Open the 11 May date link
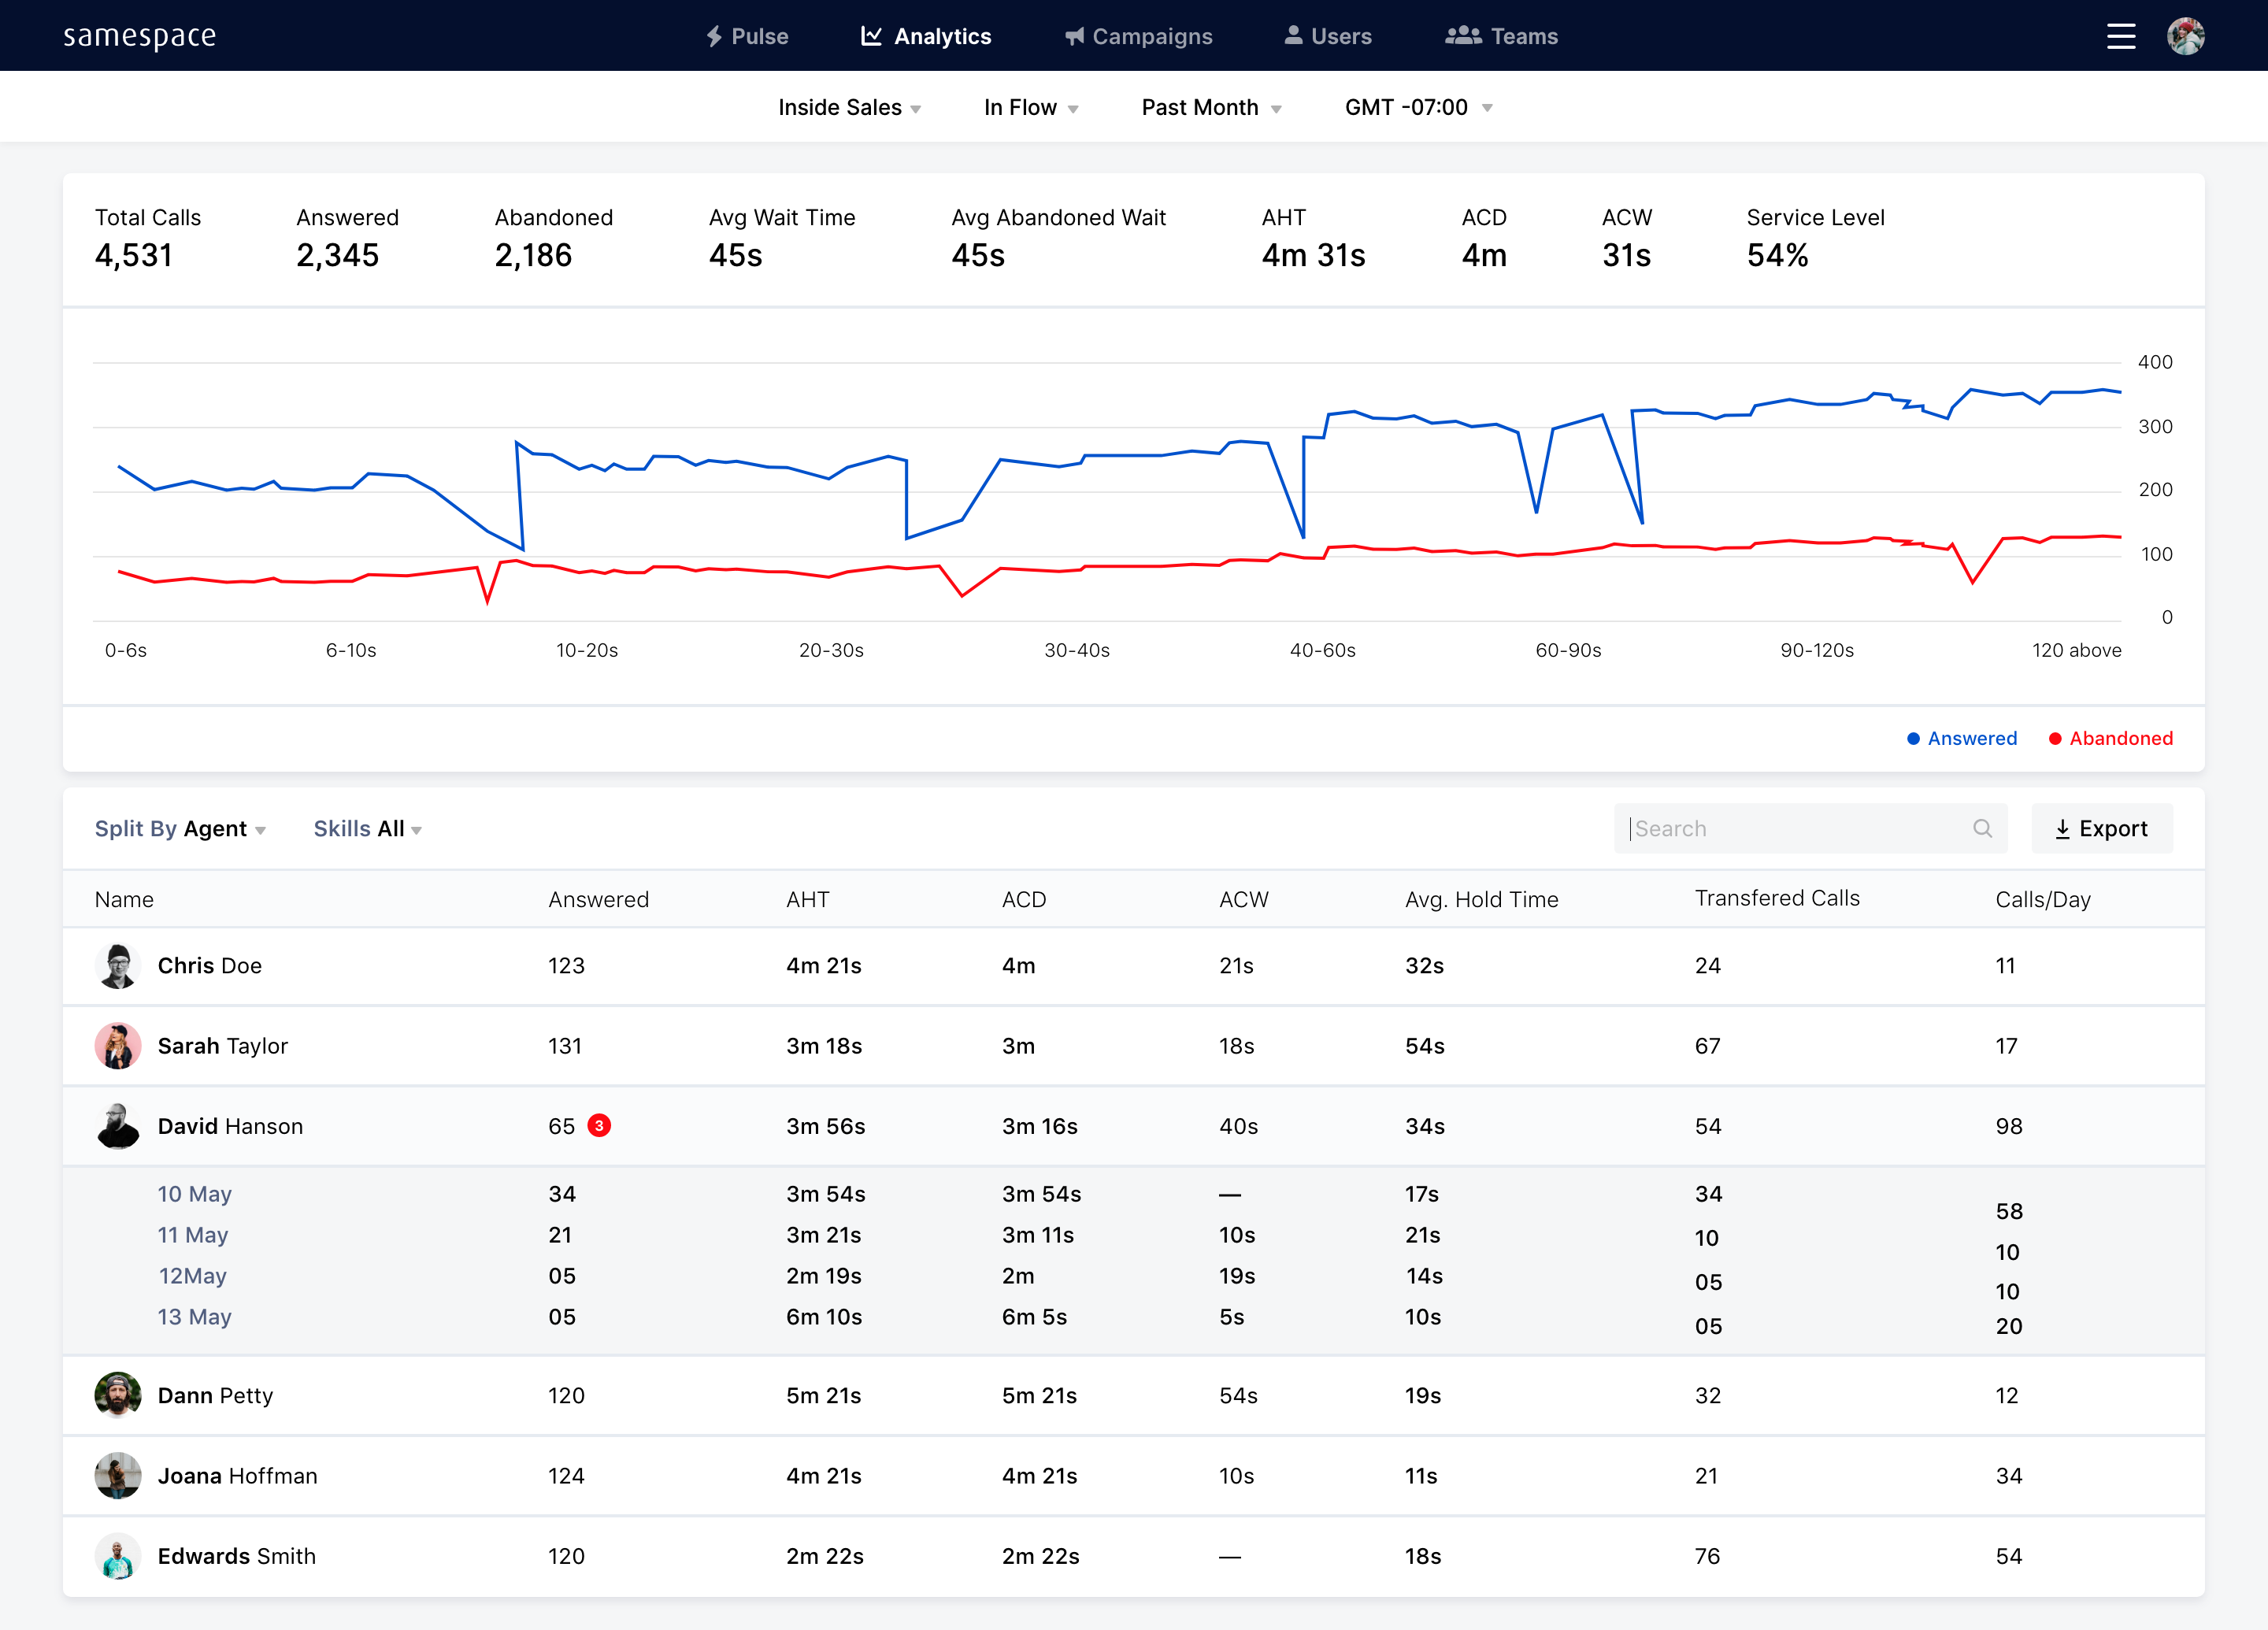The image size is (2268, 1630). [193, 1235]
